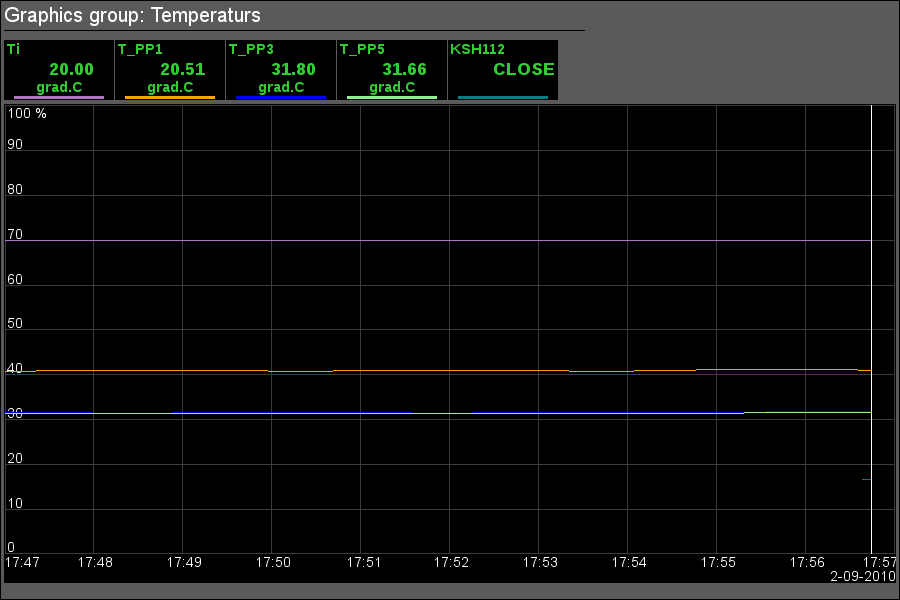Viewport: 900px width, 600px height.
Task: Click the T_PP5 reading 31.66
Action: [404, 69]
